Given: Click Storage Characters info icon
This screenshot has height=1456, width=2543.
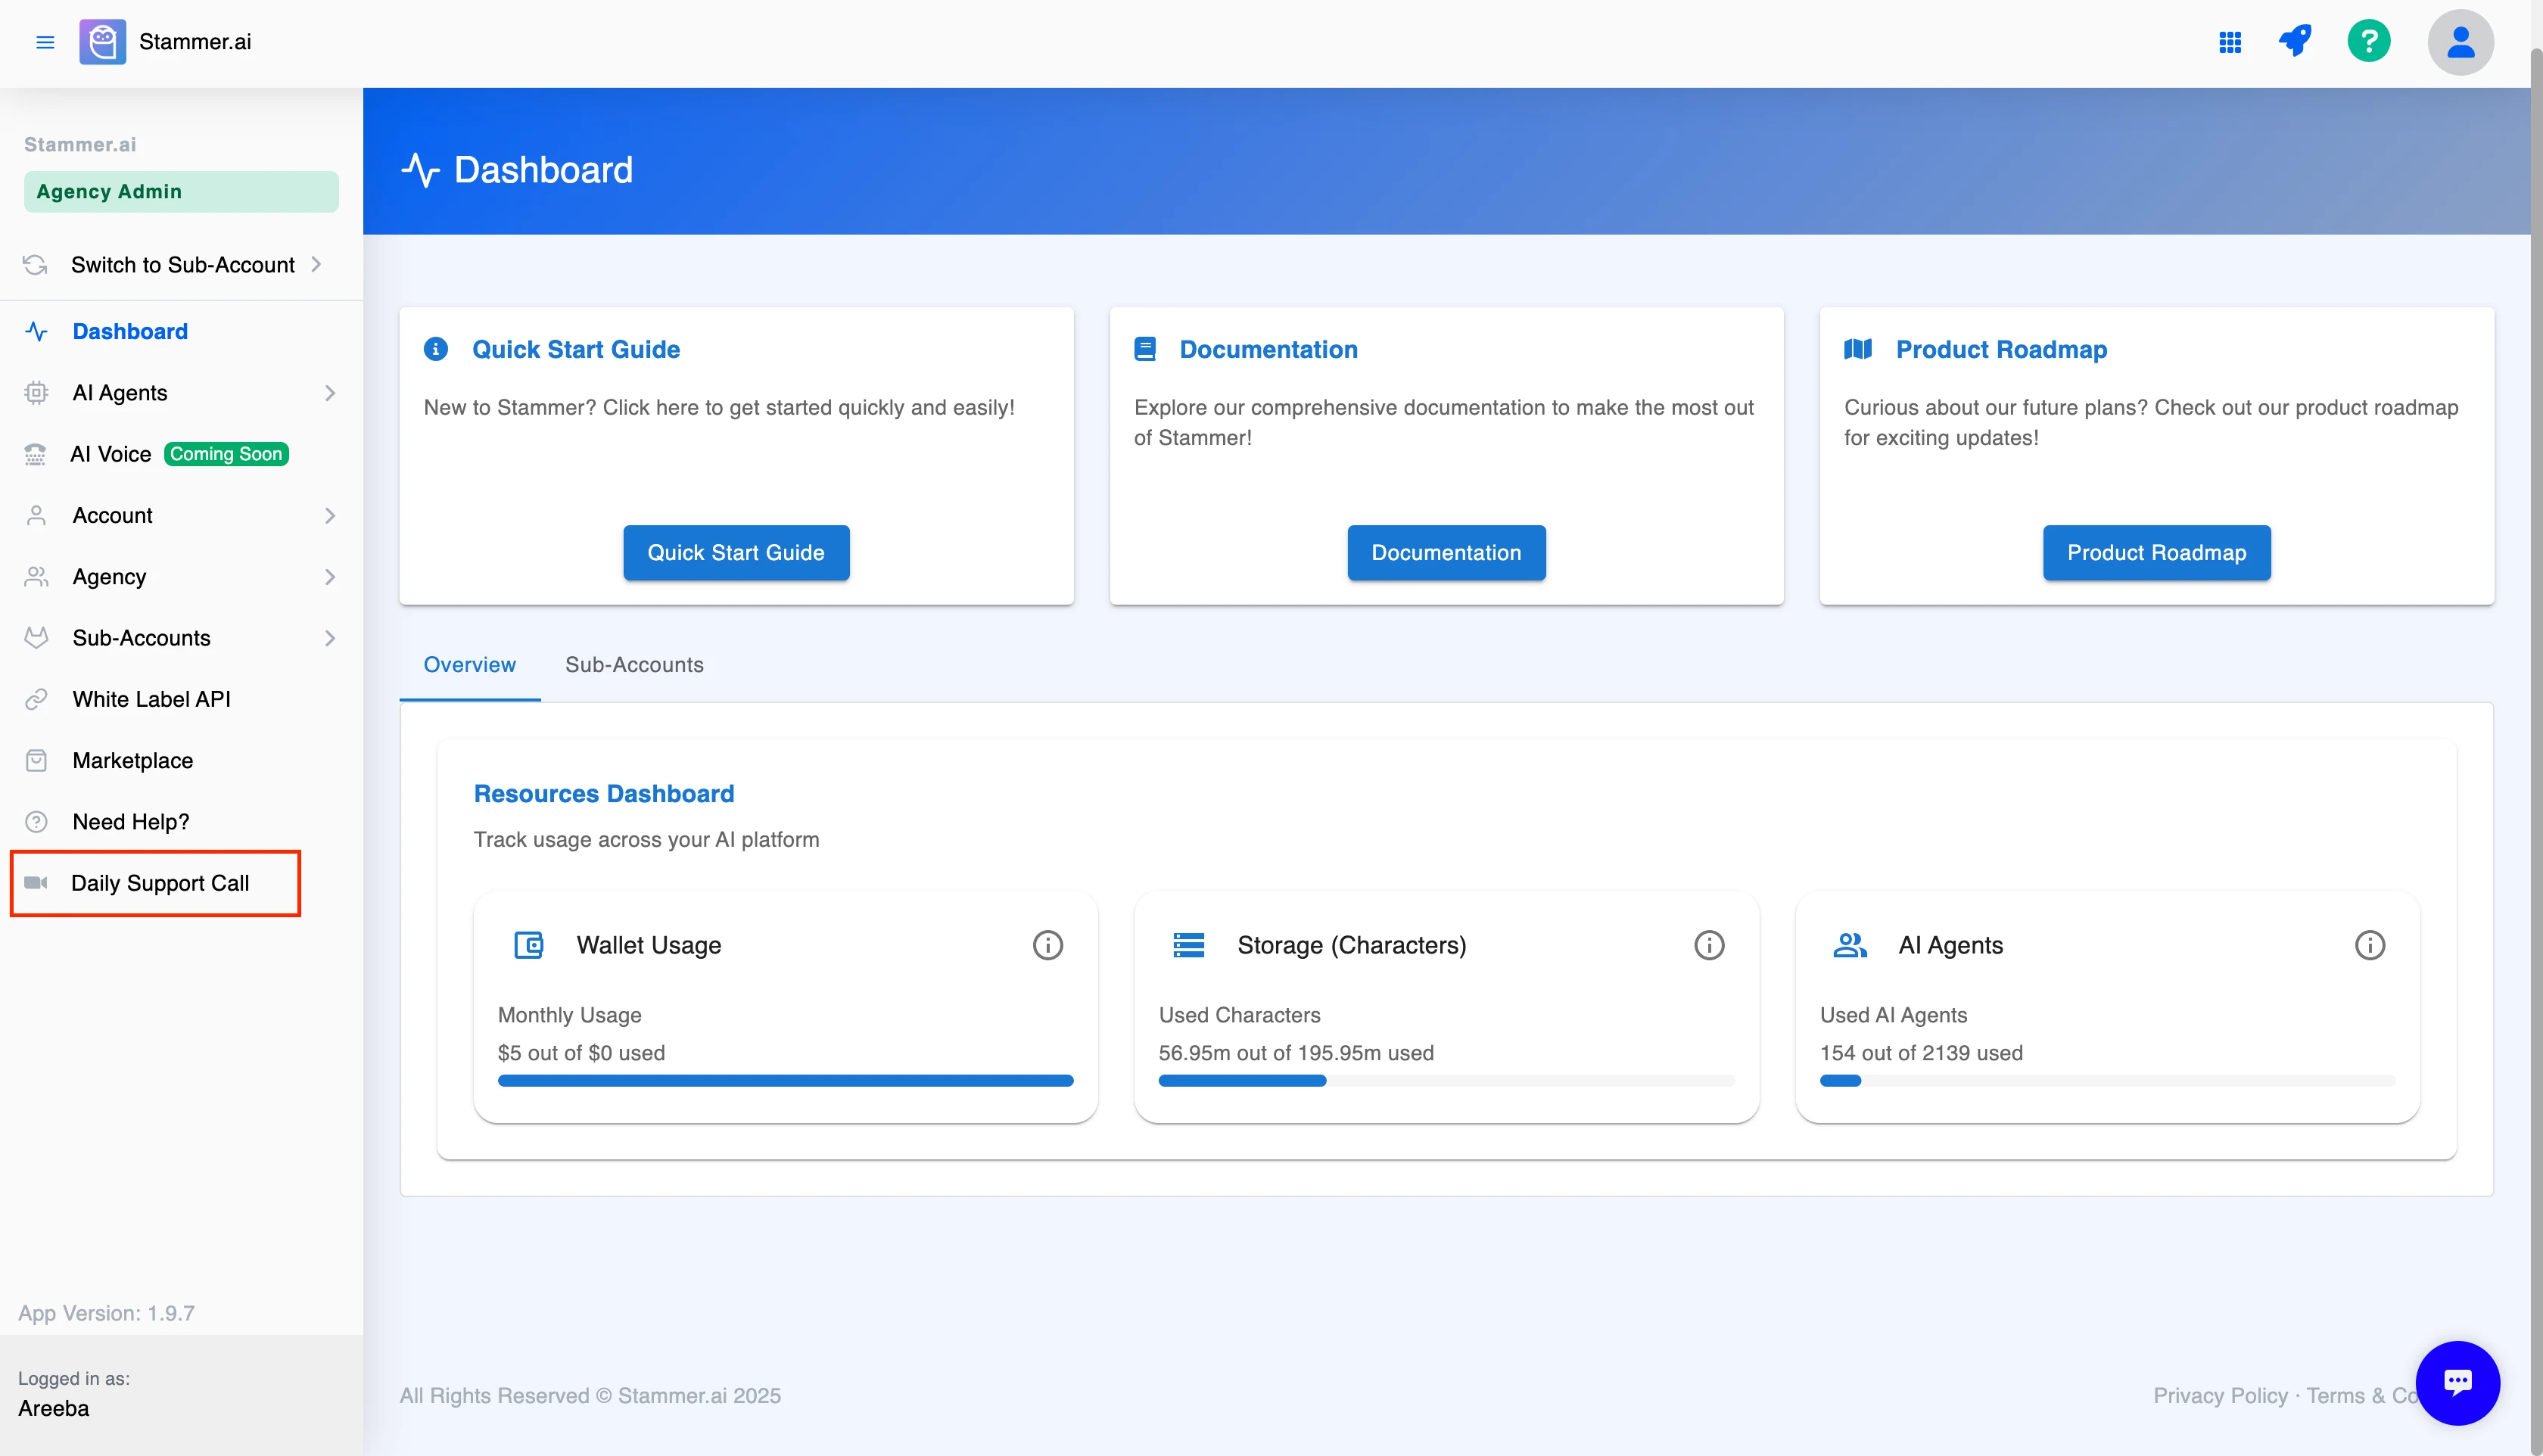Looking at the screenshot, I should pyautogui.click(x=1708, y=945).
